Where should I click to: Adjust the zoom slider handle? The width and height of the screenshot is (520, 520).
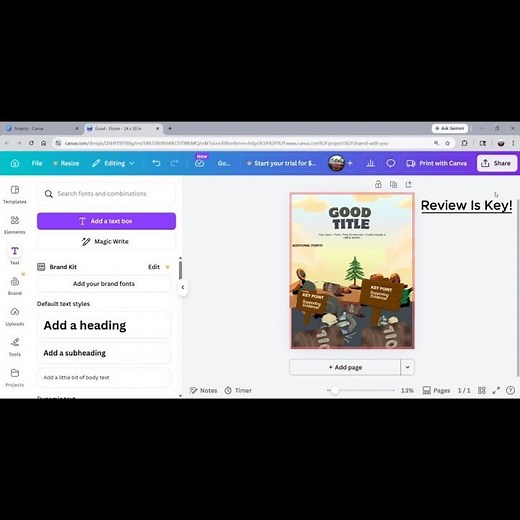(334, 390)
